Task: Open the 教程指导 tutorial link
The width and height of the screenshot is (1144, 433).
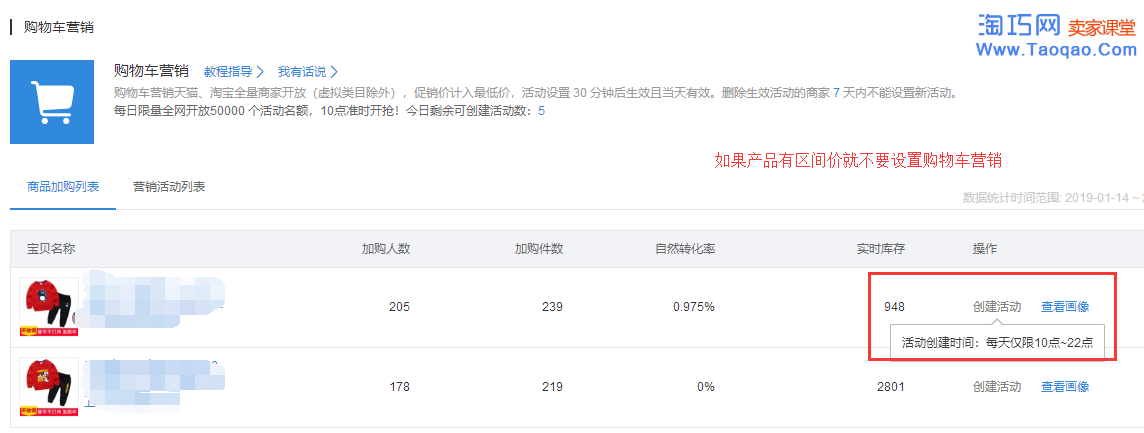Action: tap(228, 72)
